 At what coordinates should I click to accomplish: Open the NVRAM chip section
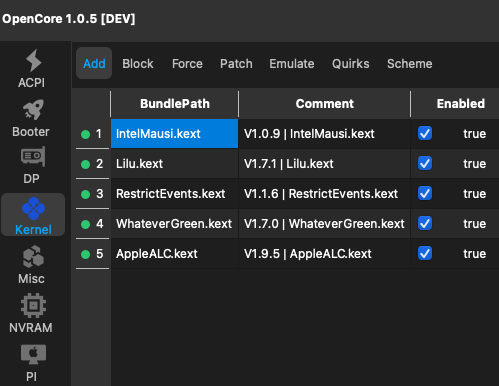(x=31, y=313)
